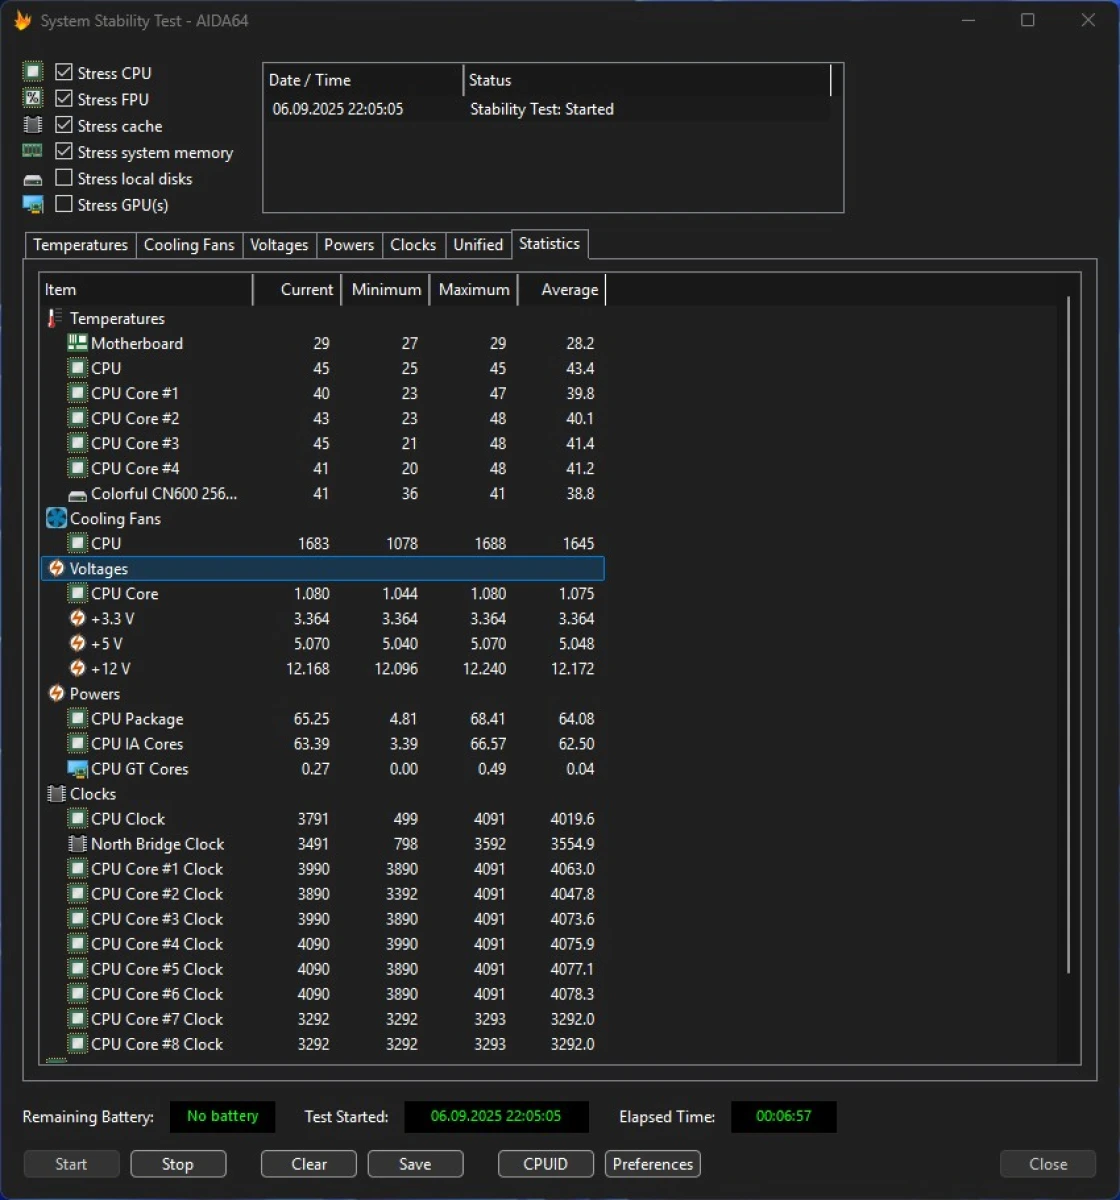Image resolution: width=1120 pixels, height=1200 pixels.
Task: Click the chip icon next to CPU IA Cores
Action: (77, 743)
